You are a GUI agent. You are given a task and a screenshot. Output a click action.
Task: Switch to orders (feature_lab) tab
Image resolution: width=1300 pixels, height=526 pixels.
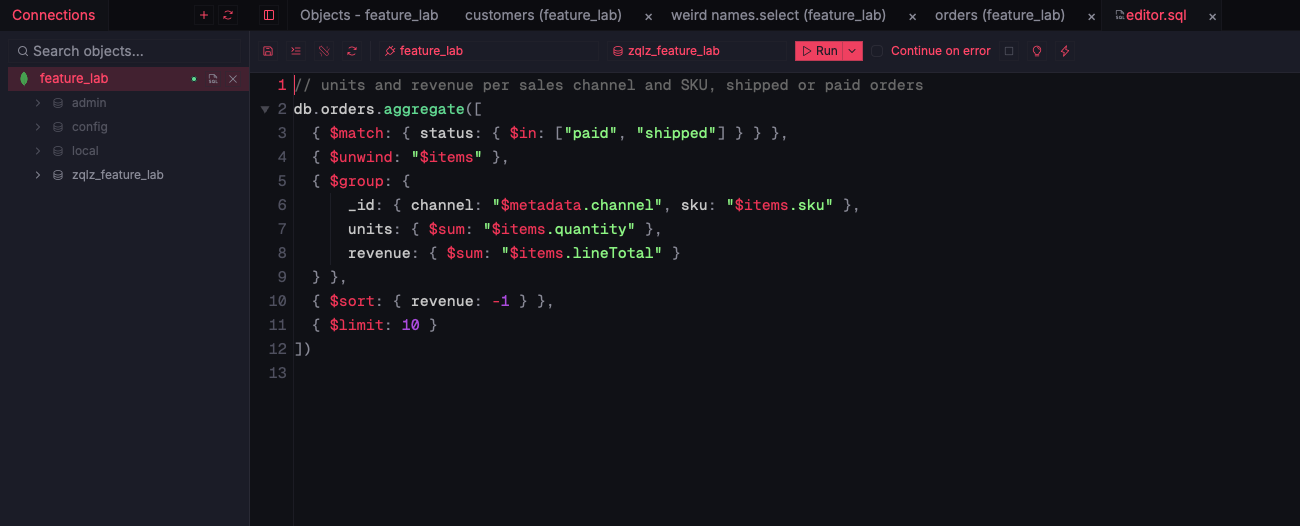click(x=1000, y=15)
